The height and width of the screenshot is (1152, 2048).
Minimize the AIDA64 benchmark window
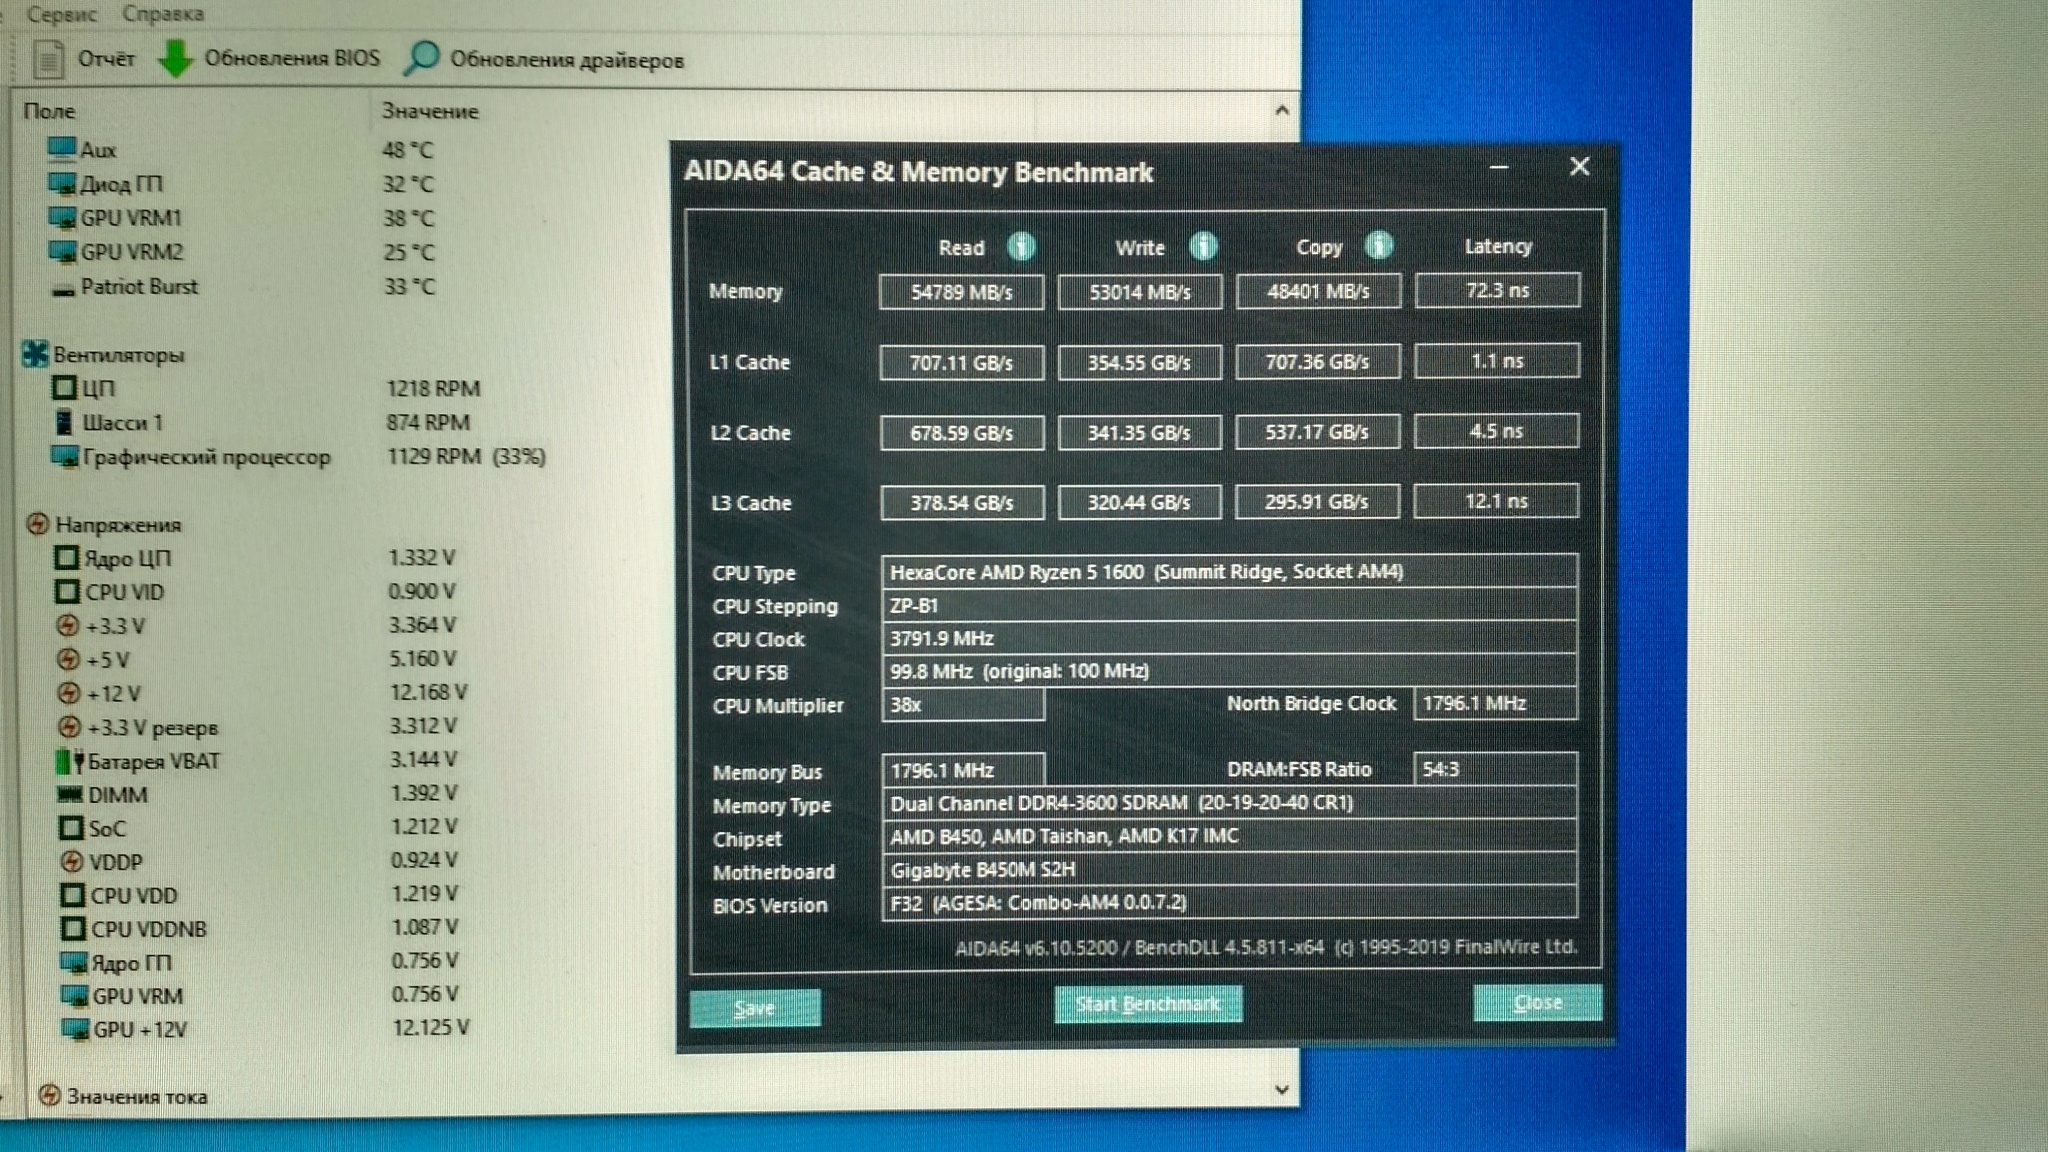click(x=1498, y=167)
